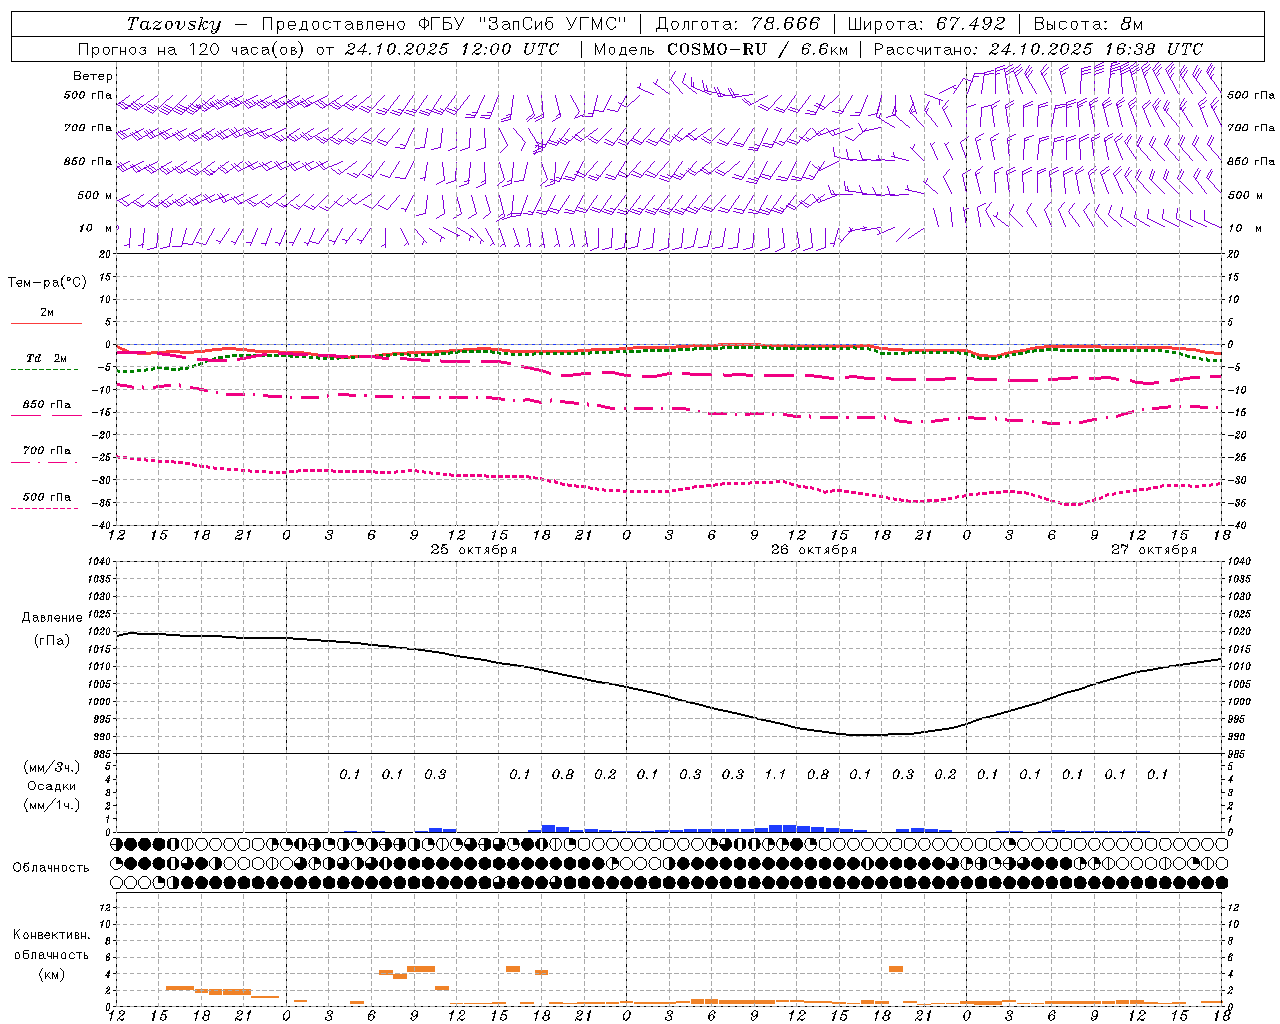Click the 700 гПа temperature legend label
Viewport: 1280px width, 1024px height.
[x=47, y=451]
